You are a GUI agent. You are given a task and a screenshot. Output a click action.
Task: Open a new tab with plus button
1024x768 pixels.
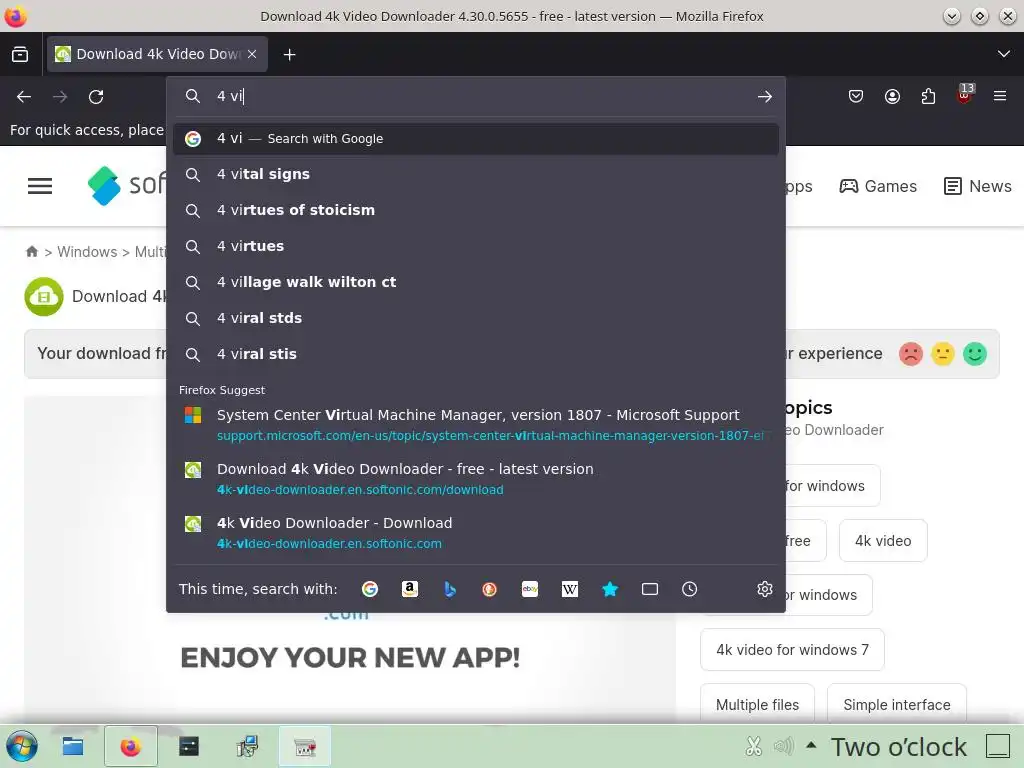click(289, 55)
